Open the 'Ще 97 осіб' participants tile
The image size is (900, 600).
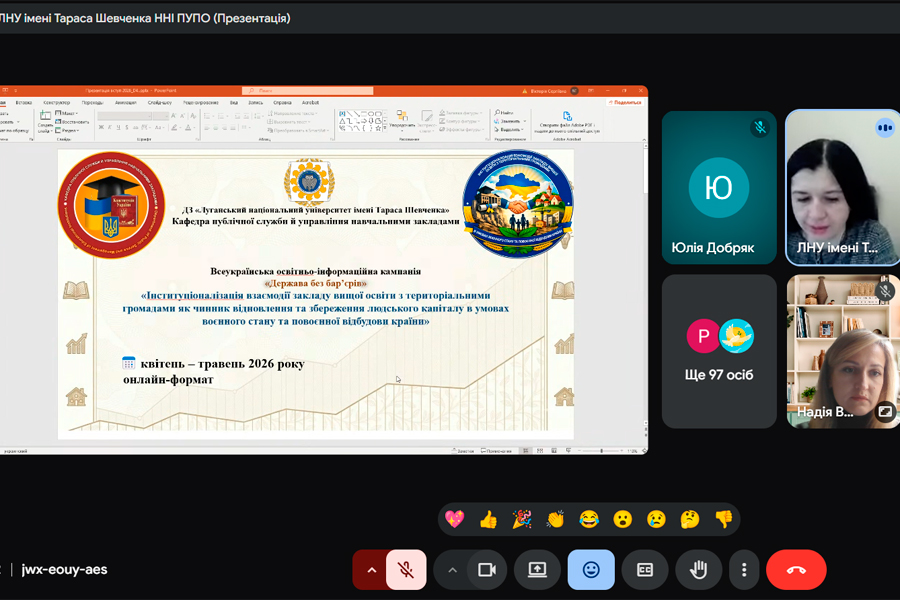pyautogui.click(x=719, y=351)
